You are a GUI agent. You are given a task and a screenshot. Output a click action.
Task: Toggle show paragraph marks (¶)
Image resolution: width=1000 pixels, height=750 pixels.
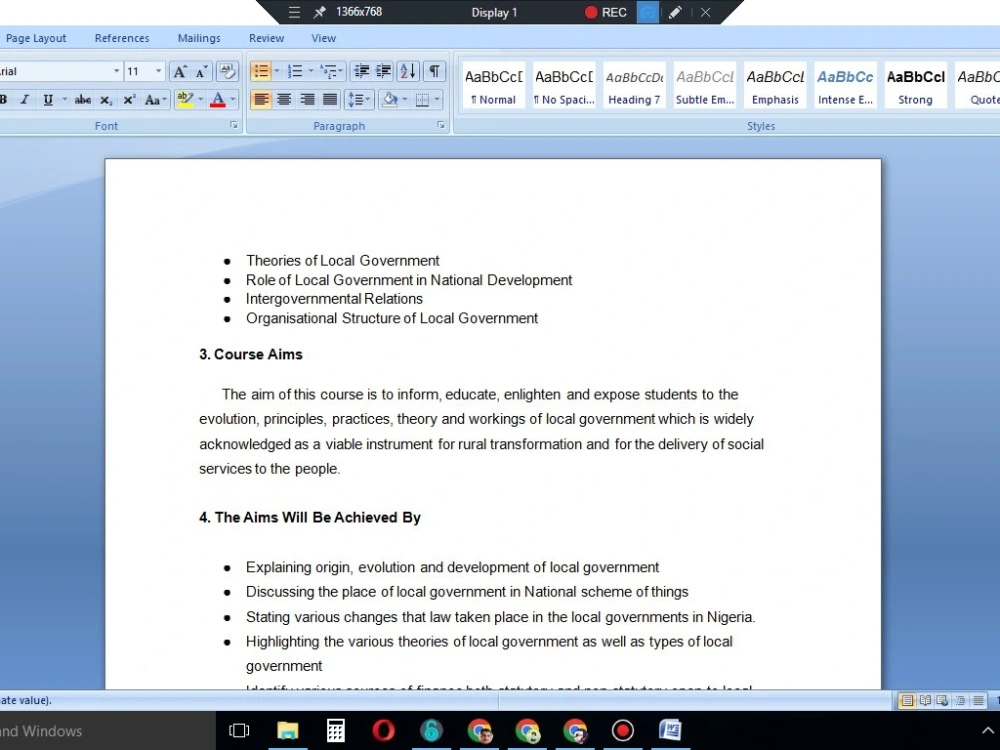click(x=434, y=71)
